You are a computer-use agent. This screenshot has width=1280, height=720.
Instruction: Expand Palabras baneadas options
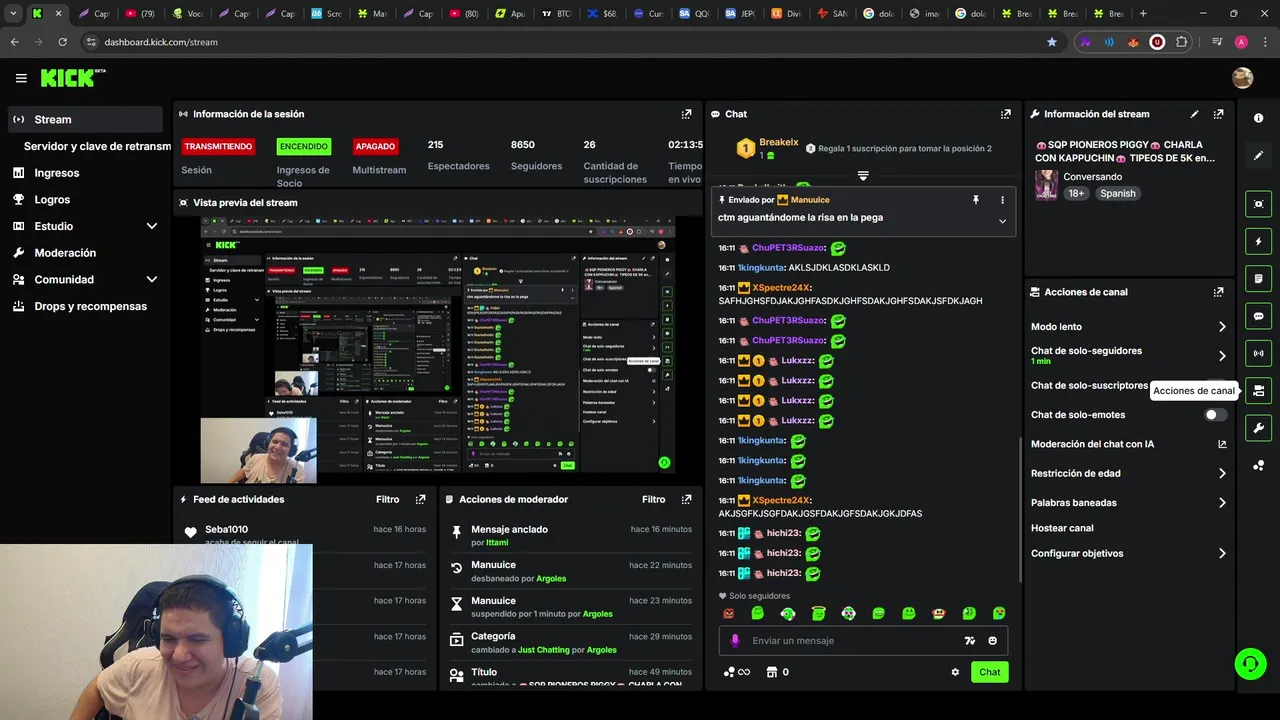(1222, 503)
